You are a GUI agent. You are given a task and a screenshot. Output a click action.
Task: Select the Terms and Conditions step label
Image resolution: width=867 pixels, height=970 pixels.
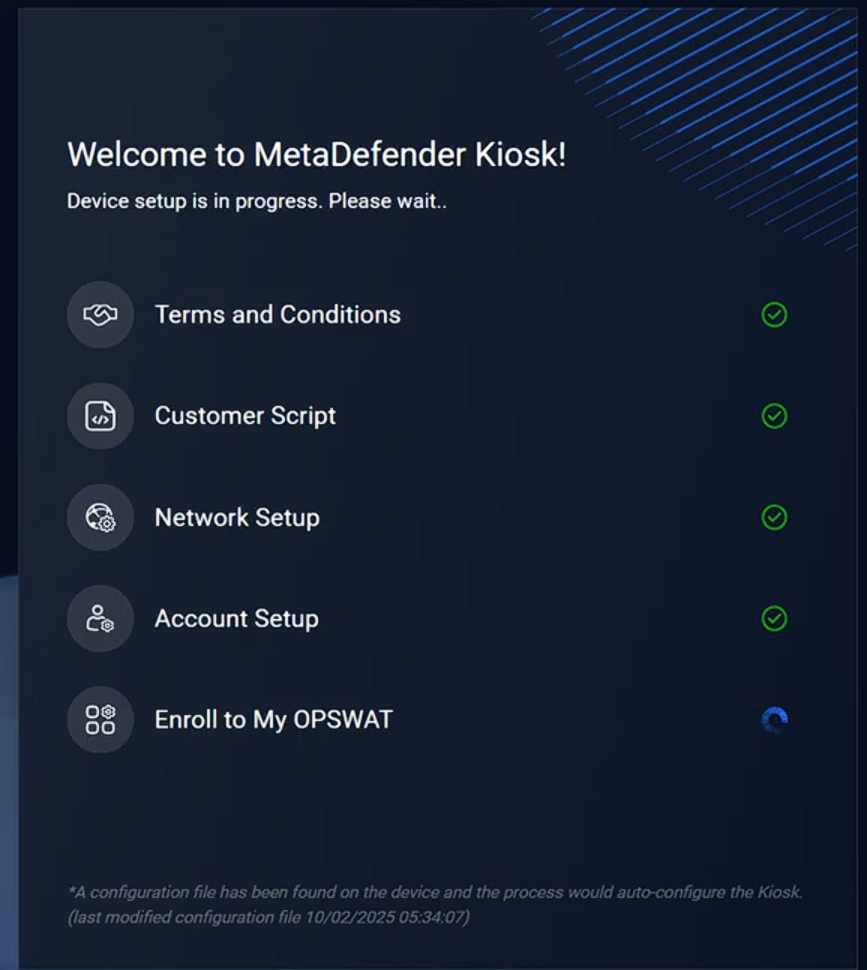pos(278,315)
